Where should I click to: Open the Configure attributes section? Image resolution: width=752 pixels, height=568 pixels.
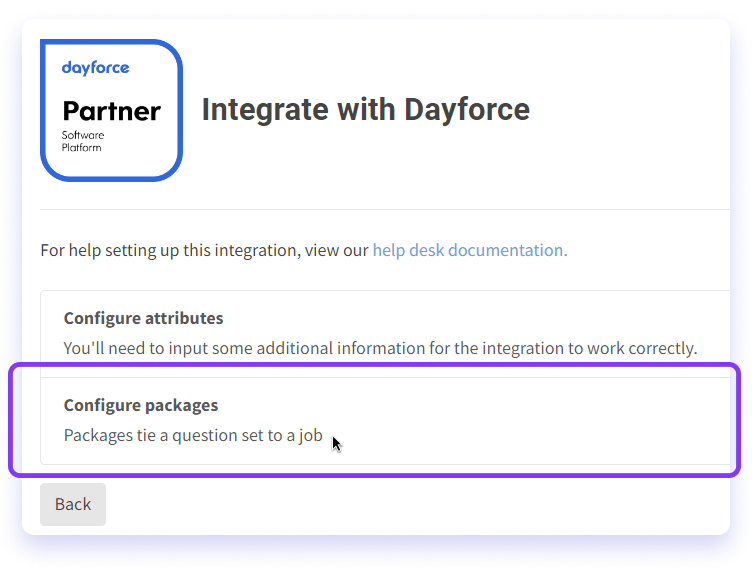[x=385, y=334]
